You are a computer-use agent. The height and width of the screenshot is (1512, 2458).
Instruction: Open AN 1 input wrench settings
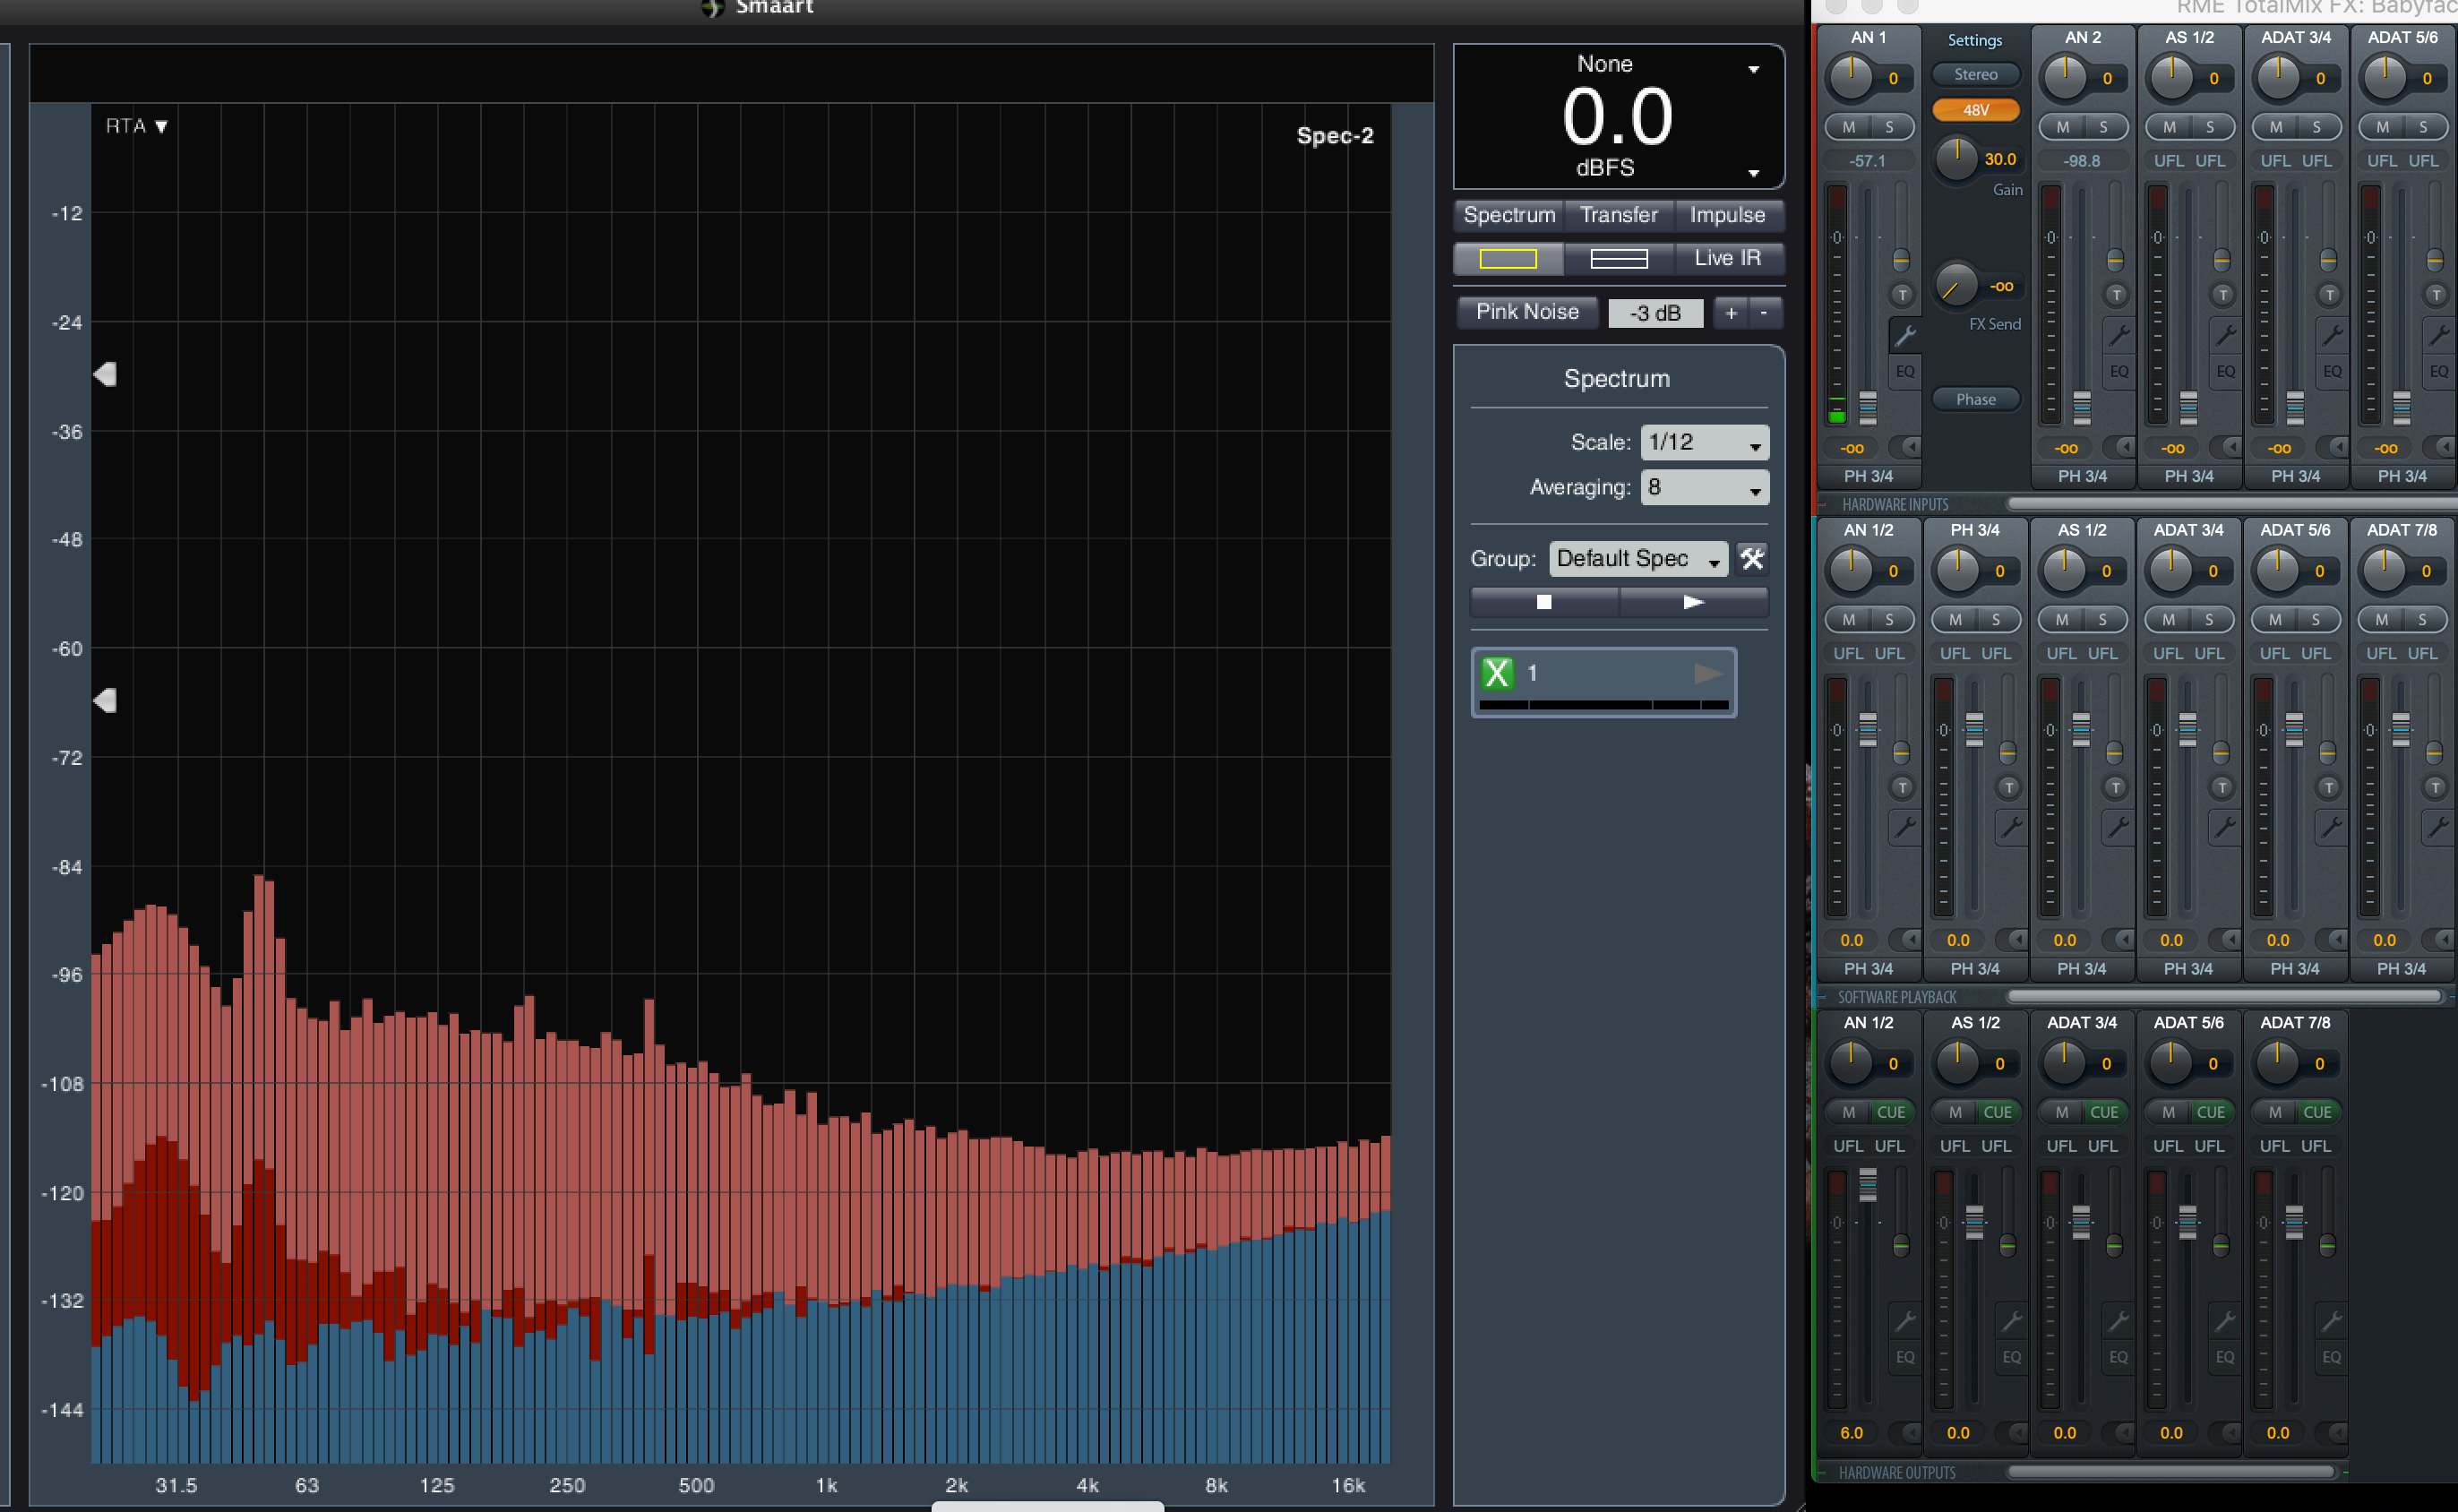click(1904, 335)
